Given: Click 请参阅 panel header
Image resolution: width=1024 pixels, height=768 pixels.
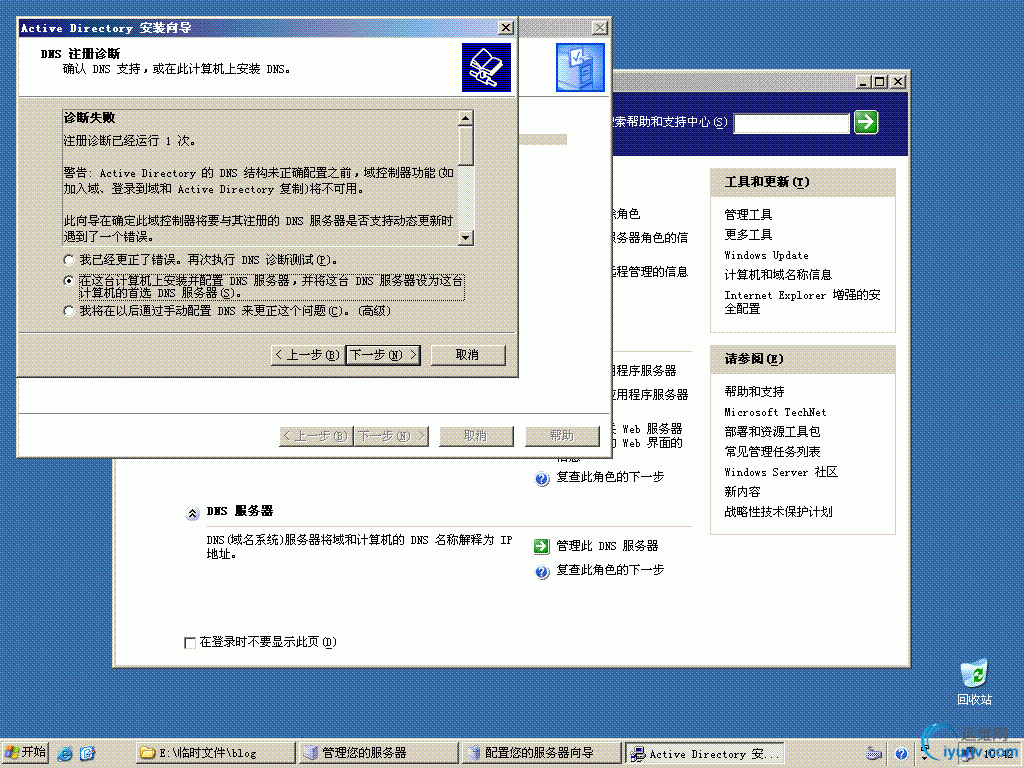Looking at the screenshot, I should click(x=803, y=359).
